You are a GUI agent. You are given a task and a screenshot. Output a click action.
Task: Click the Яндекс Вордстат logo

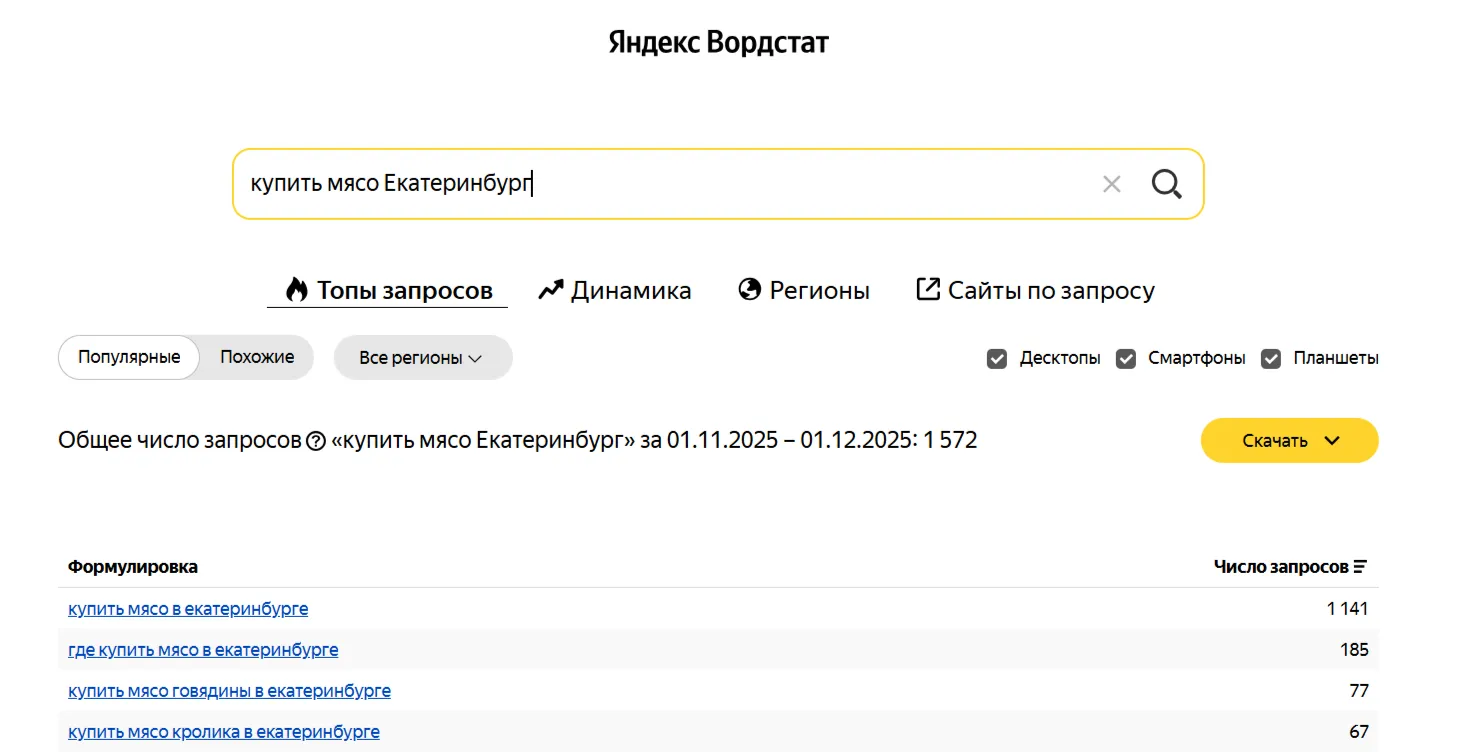(x=718, y=43)
